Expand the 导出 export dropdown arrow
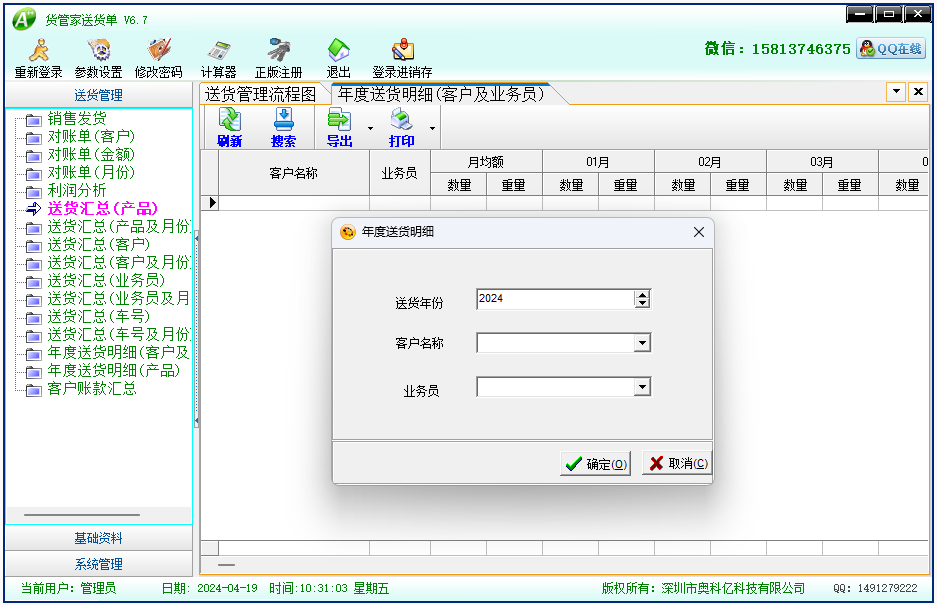This screenshot has height=605, width=937. pyautogui.click(x=370, y=128)
